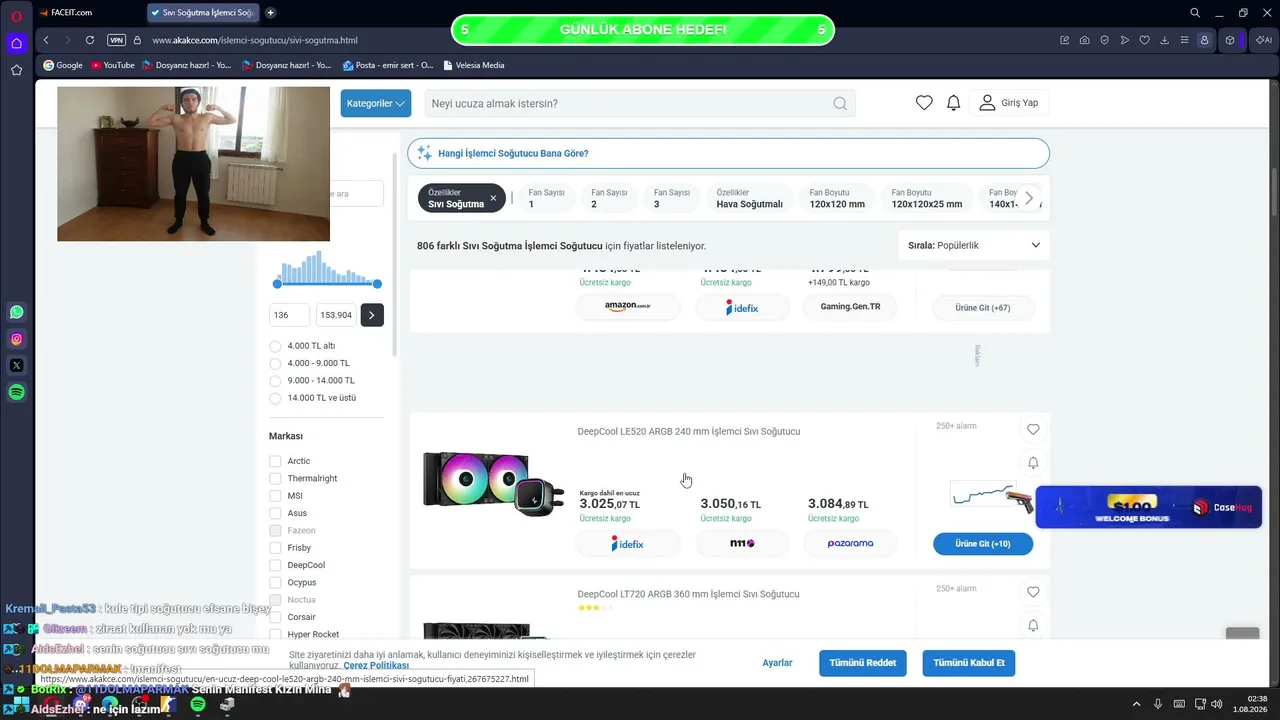Open Instagram in the Opera sidebar
This screenshot has height=720, width=1280.
pos(16,339)
